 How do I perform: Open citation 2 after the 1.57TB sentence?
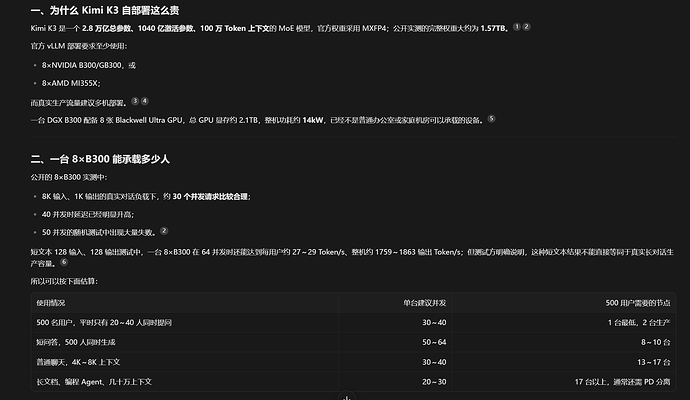click(526, 27)
